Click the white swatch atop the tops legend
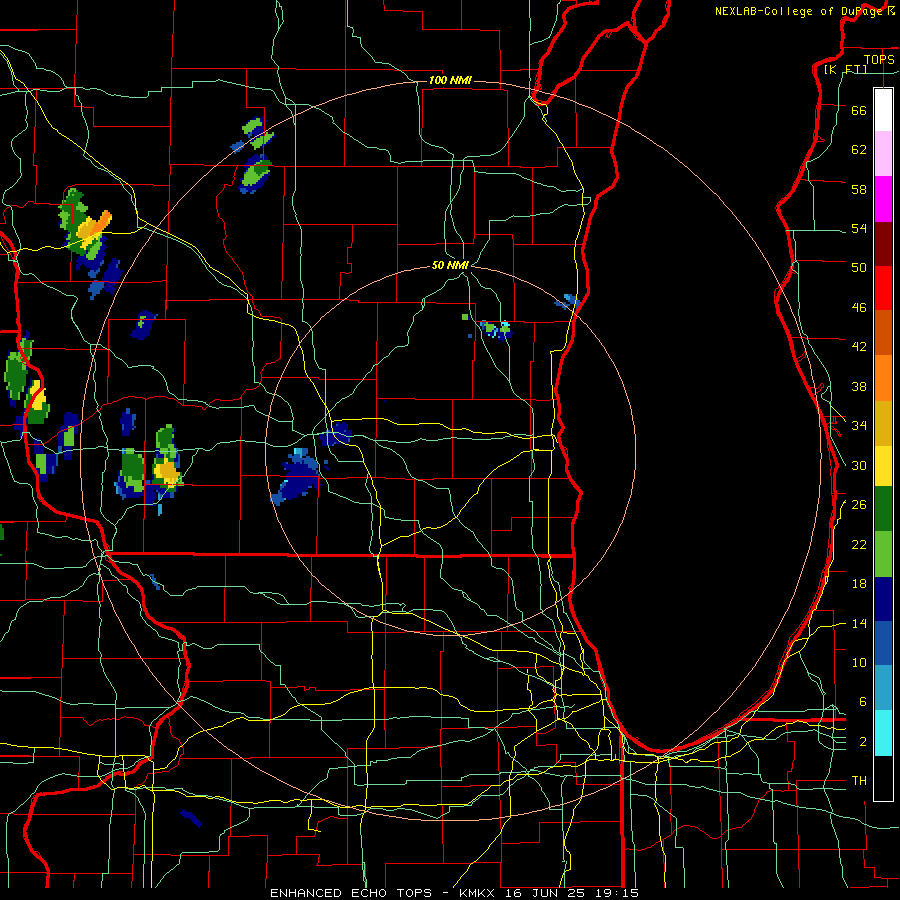The height and width of the screenshot is (900, 900). [x=883, y=110]
